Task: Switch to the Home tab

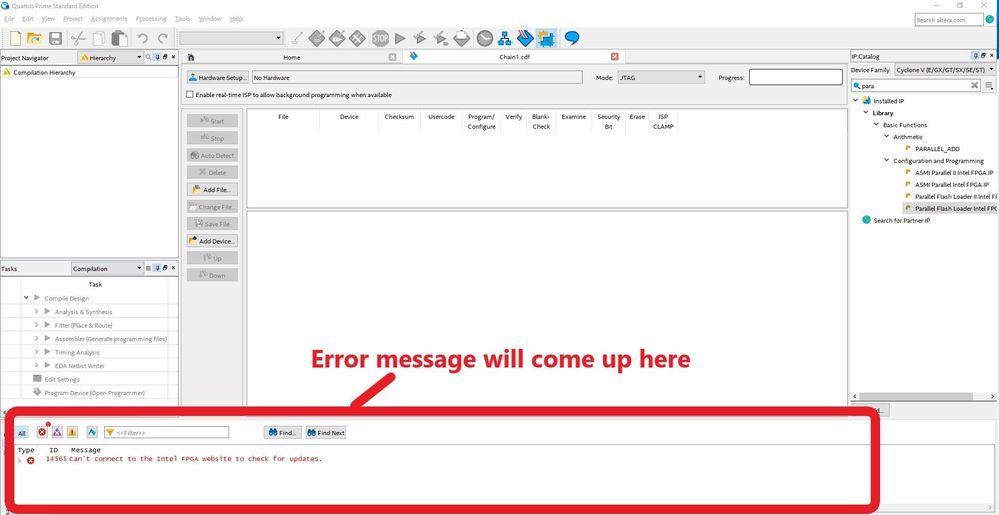Action: click(x=291, y=57)
